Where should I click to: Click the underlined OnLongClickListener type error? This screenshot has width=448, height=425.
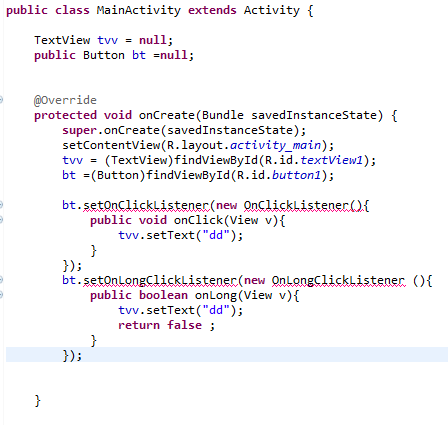point(338,280)
